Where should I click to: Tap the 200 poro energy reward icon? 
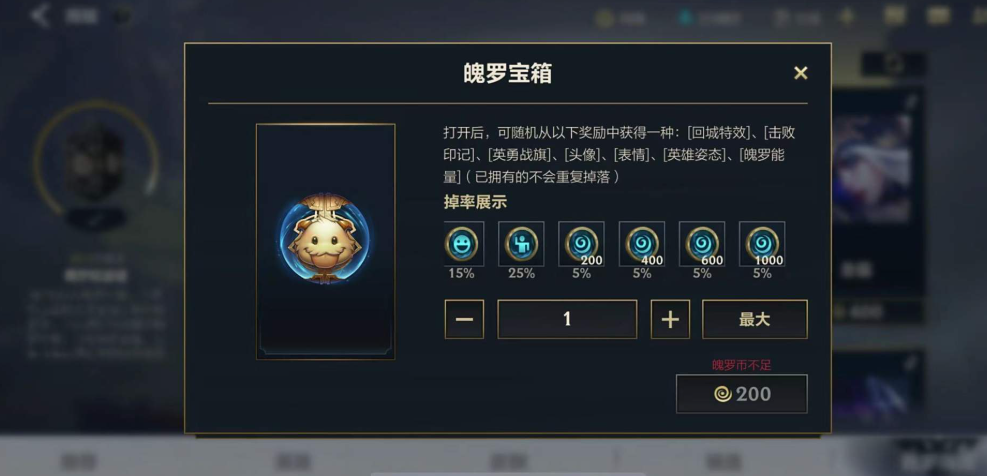pyautogui.click(x=581, y=244)
